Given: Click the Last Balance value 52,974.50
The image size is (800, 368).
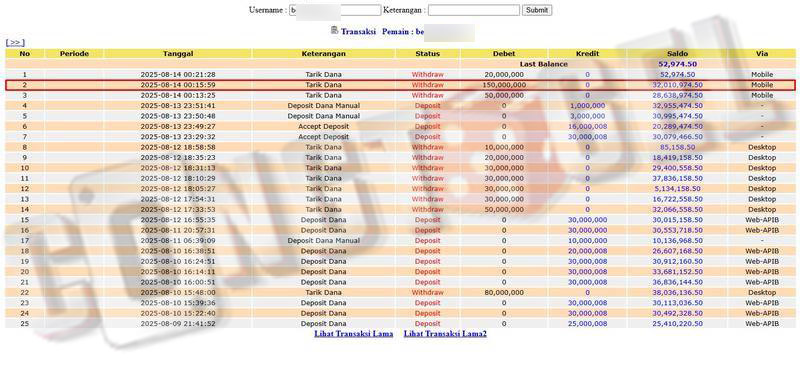Looking at the screenshot, I should (678, 64).
